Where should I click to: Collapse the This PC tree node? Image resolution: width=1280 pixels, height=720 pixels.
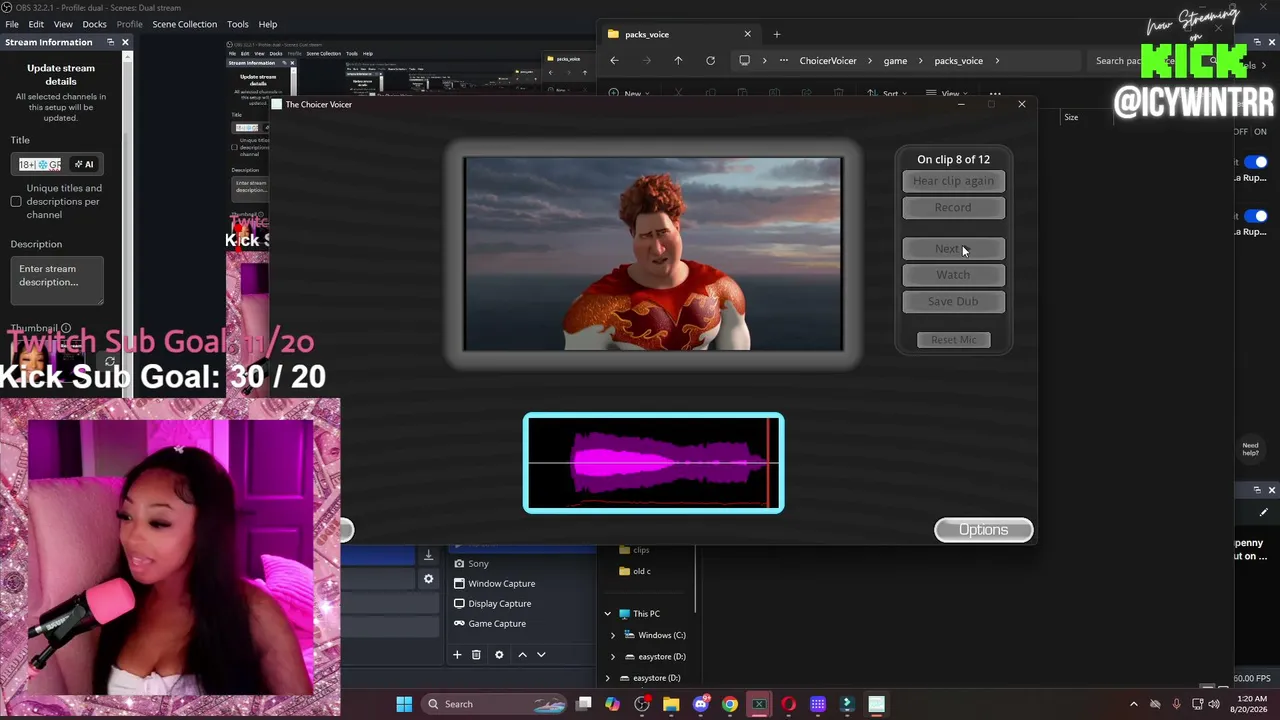click(x=607, y=614)
